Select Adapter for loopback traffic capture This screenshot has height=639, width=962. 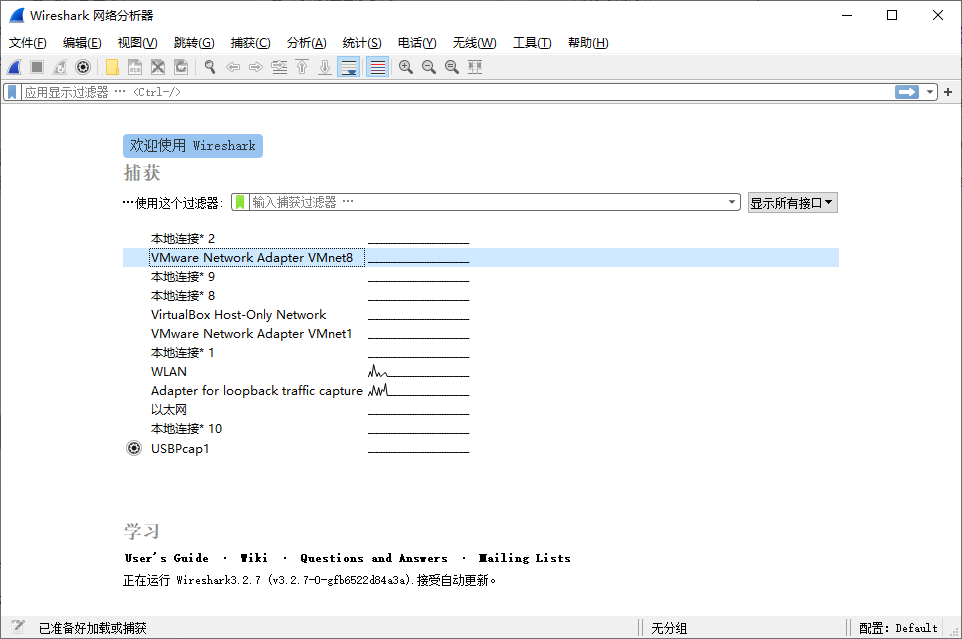tap(480, 391)
